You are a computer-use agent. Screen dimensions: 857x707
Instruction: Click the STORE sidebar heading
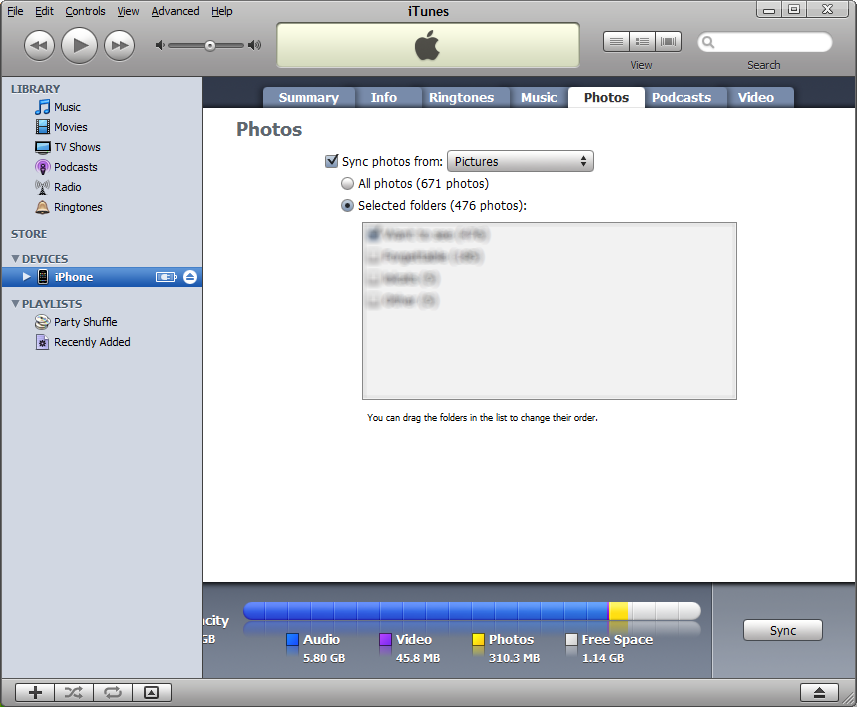(x=29, y=234)
